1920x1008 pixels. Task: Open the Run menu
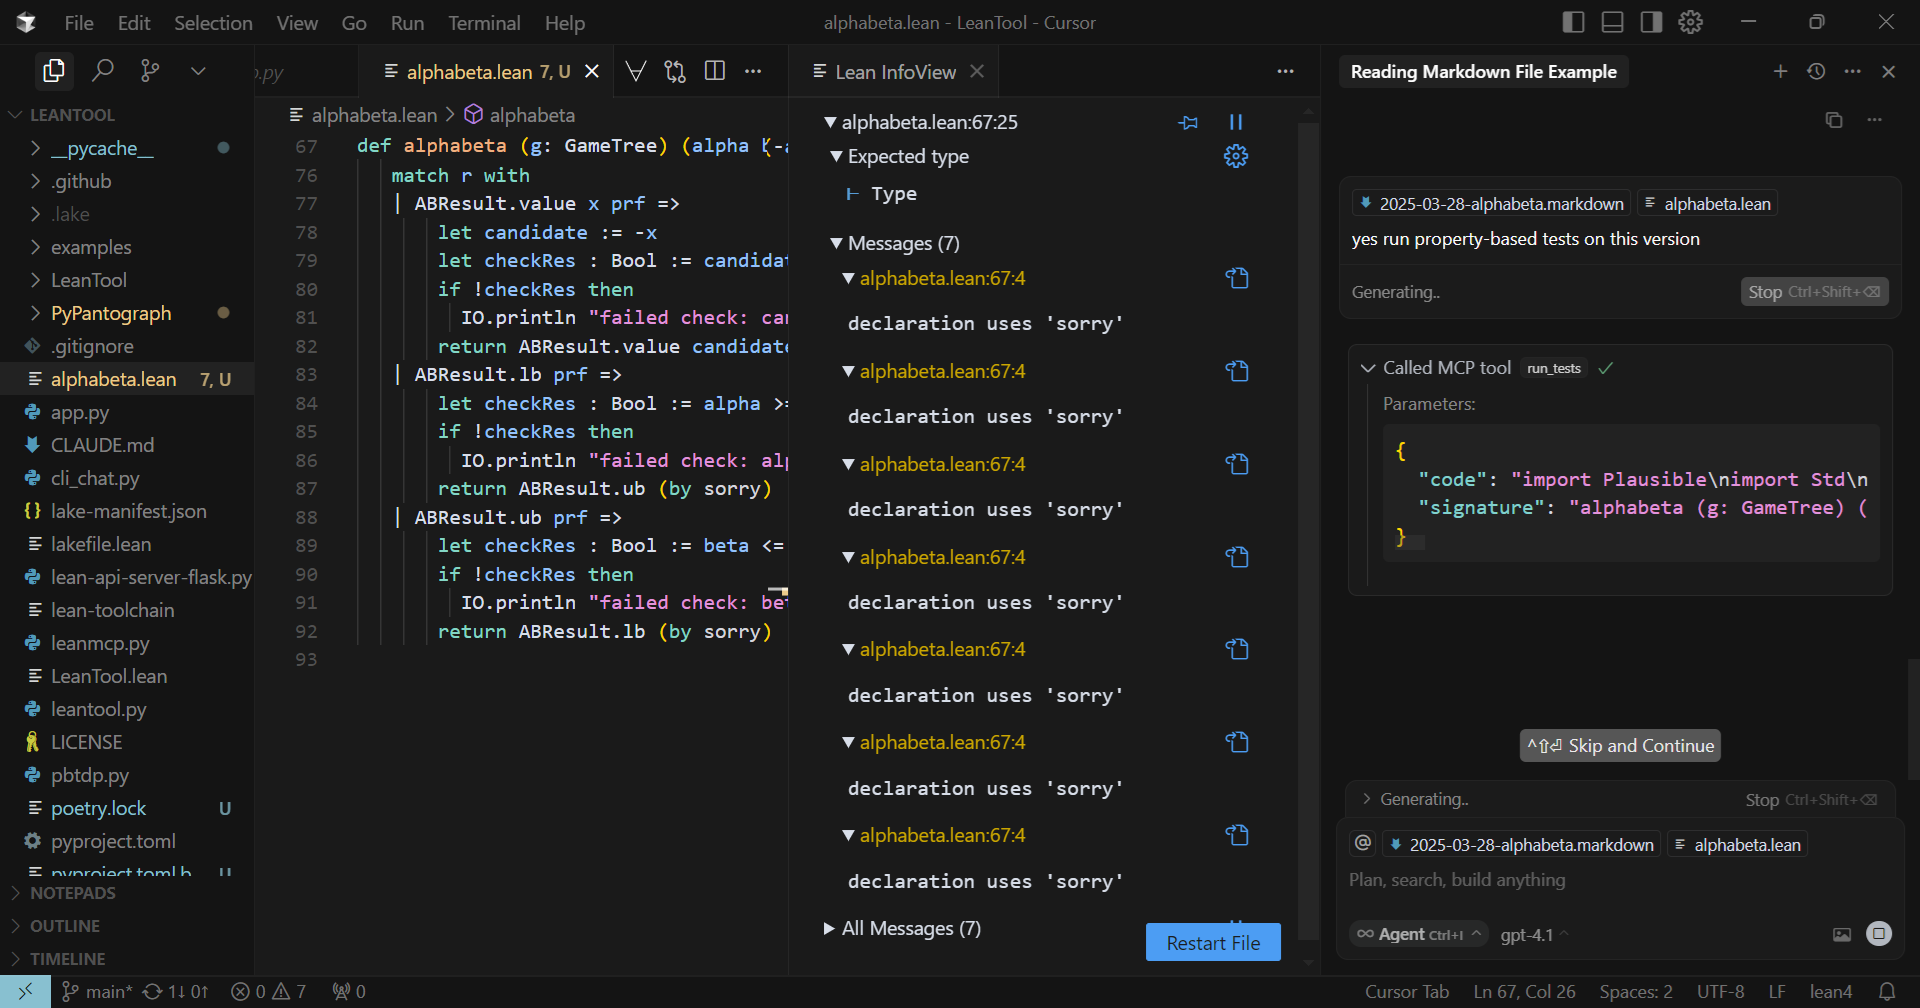pos(407,22)
